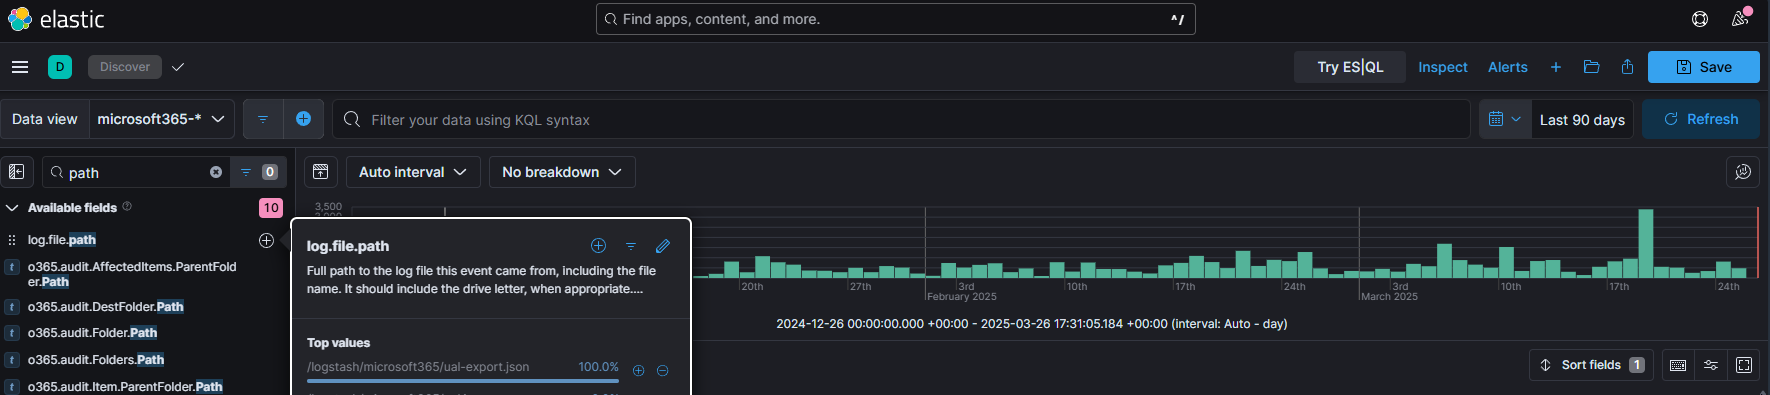Add log.file.path column from popover
Viewport: 1770px width, 395px height.
tap(598, 246)
